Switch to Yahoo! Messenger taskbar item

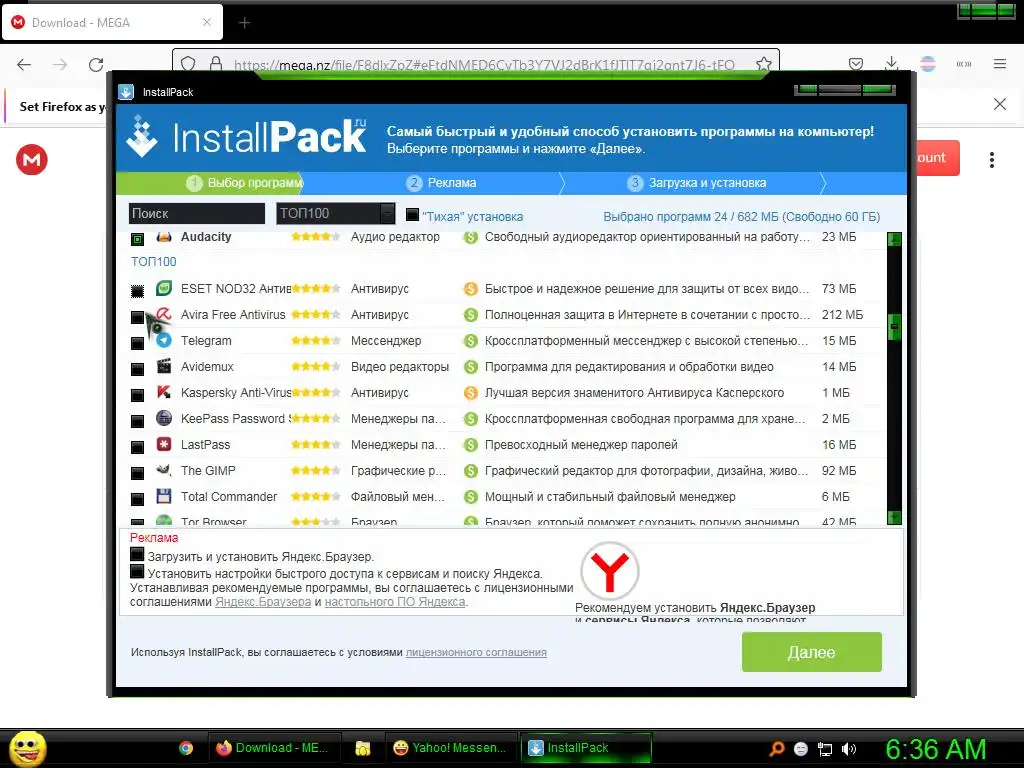click(451, 748)
